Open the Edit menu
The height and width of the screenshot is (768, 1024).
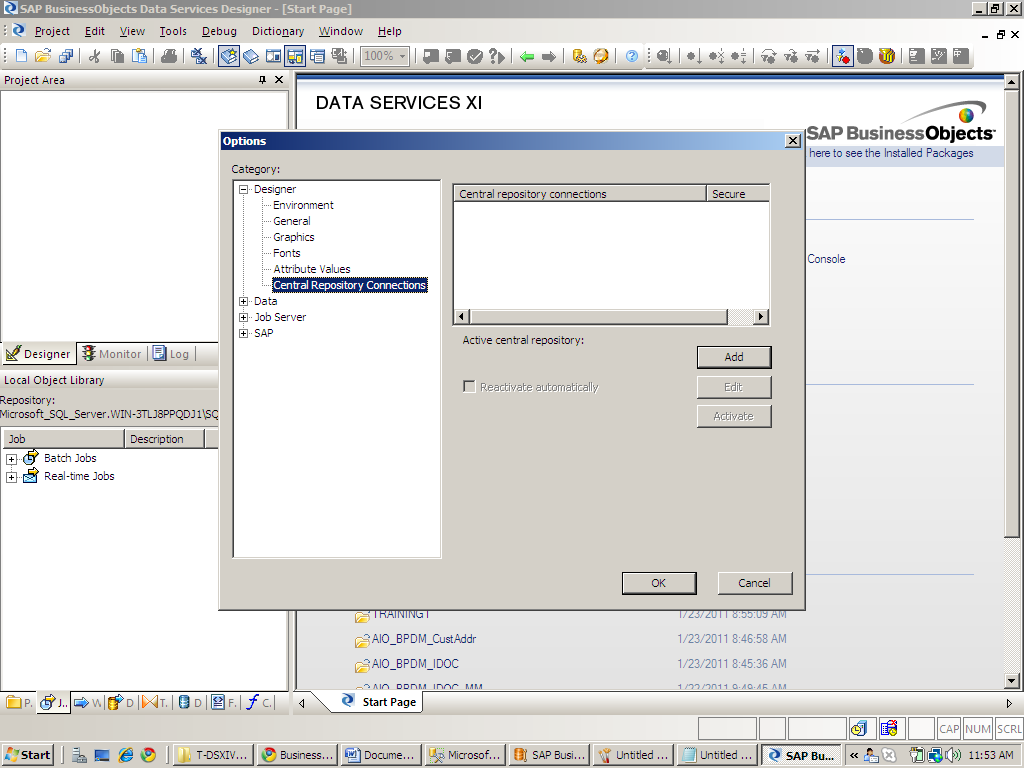point(95,31)
